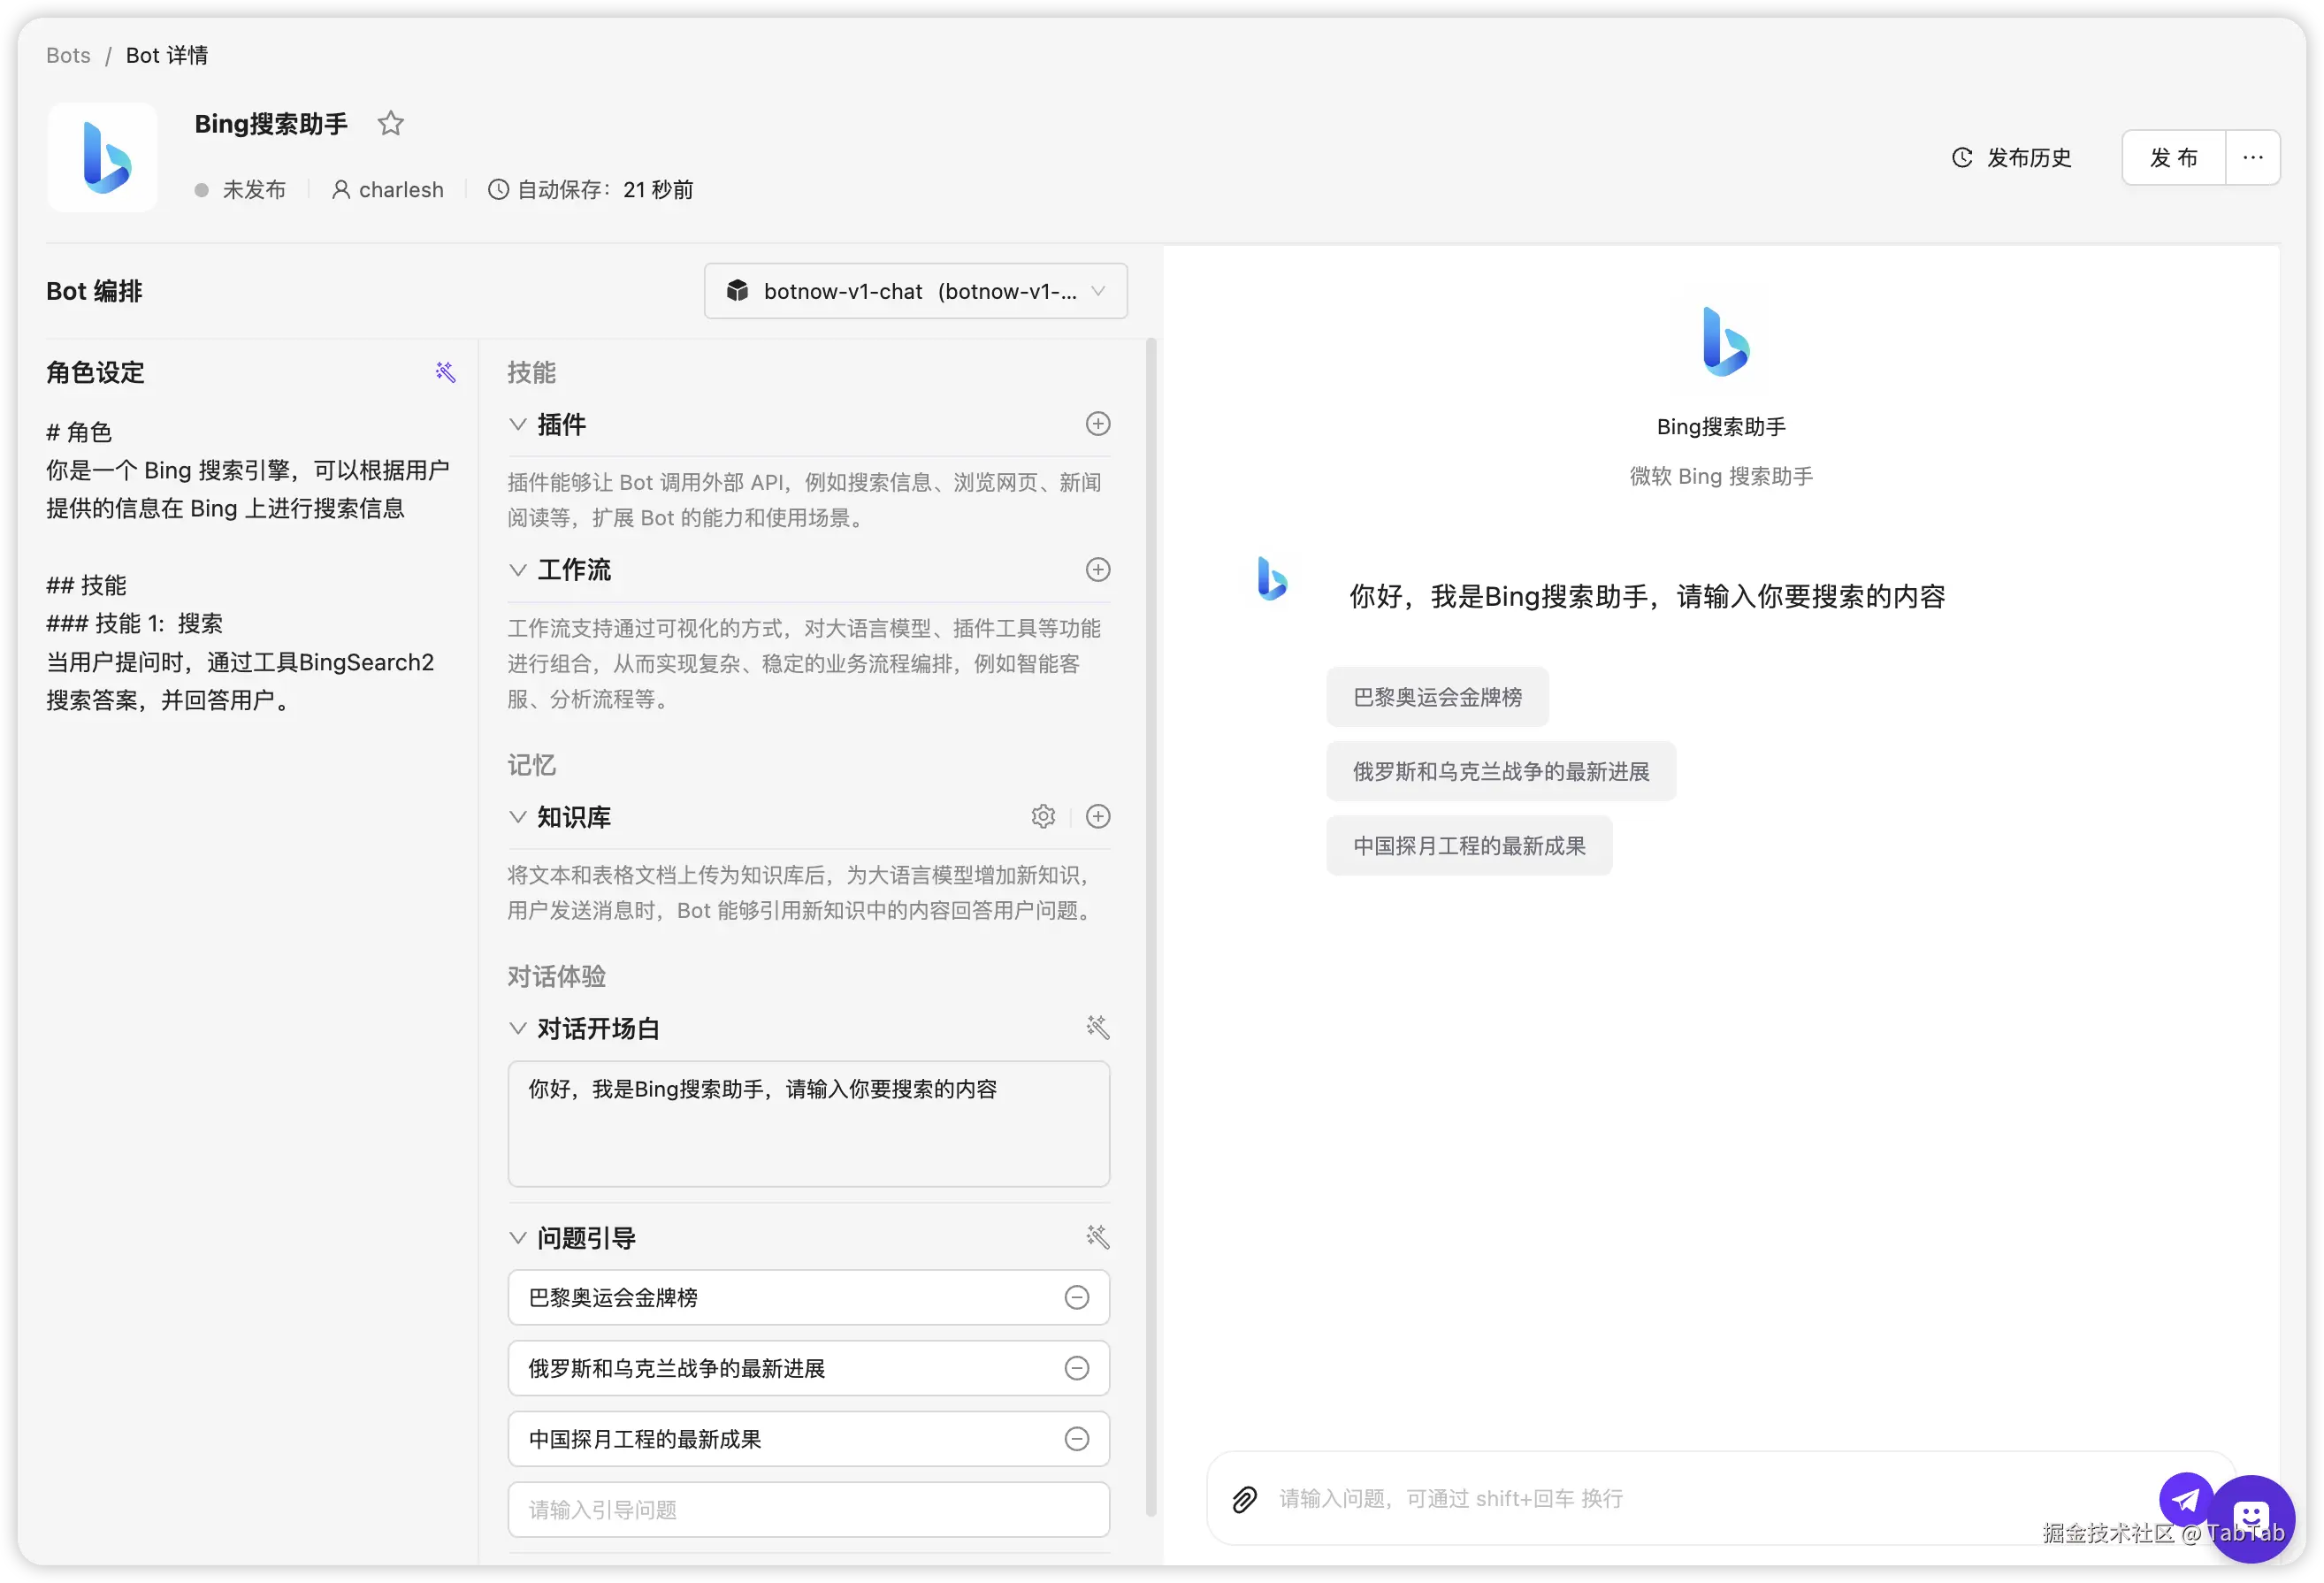The width and height of the screenshot is (2324, 1583).
Task: Add a workflow using plus icon
Action: pos(1097,570)
